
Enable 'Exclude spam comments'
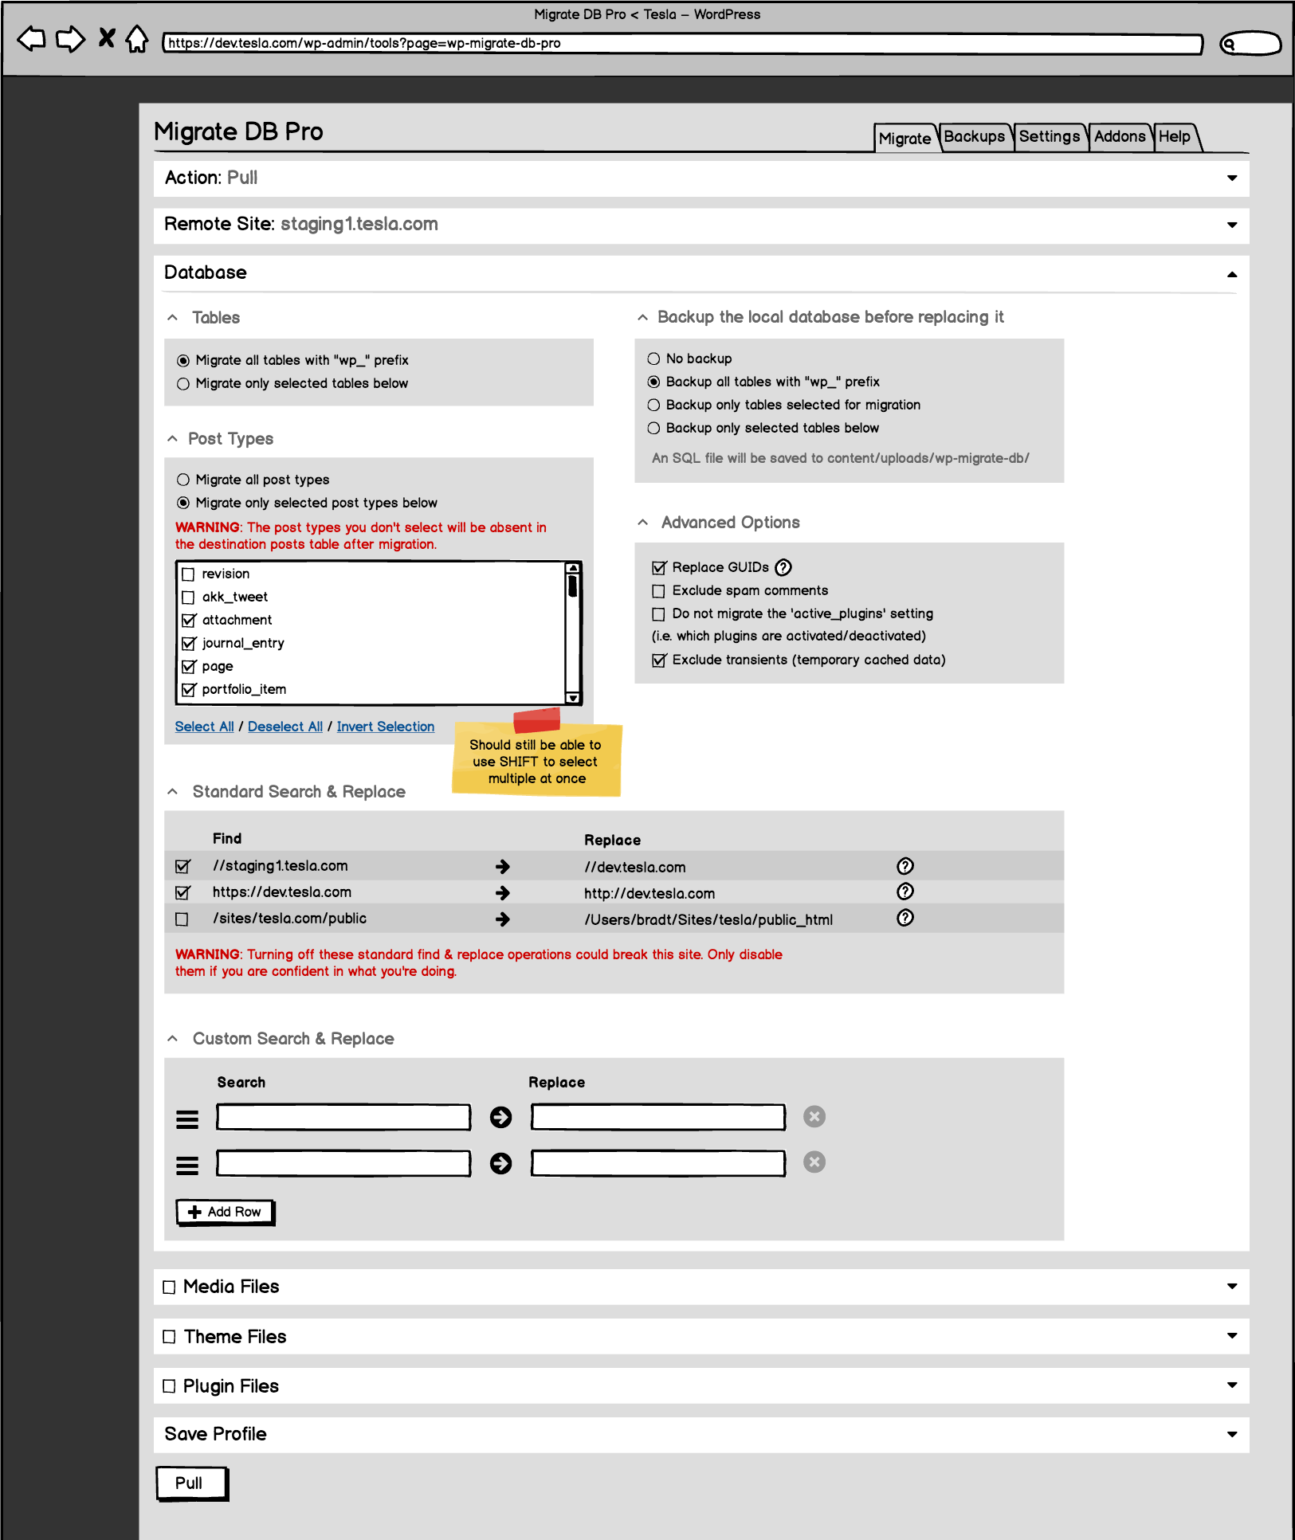(658, 591)
